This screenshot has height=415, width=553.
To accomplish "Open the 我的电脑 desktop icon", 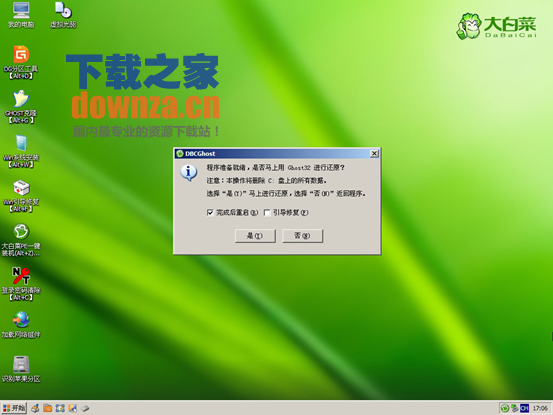I will tap(21, 15).
